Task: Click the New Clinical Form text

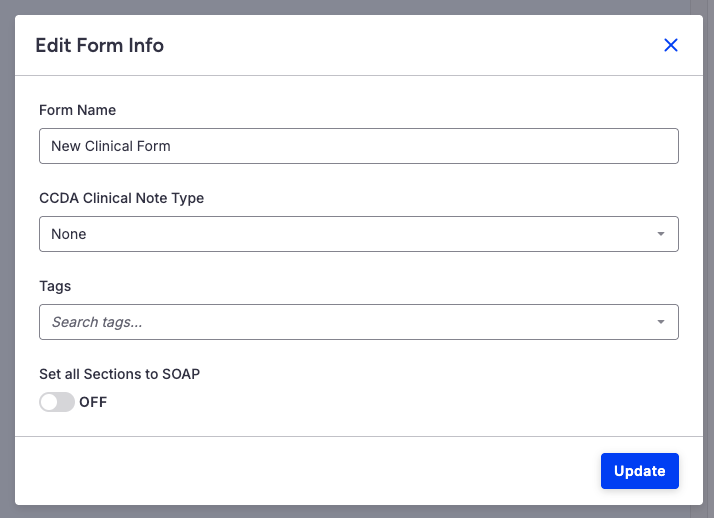Action: tap(111, 146)
